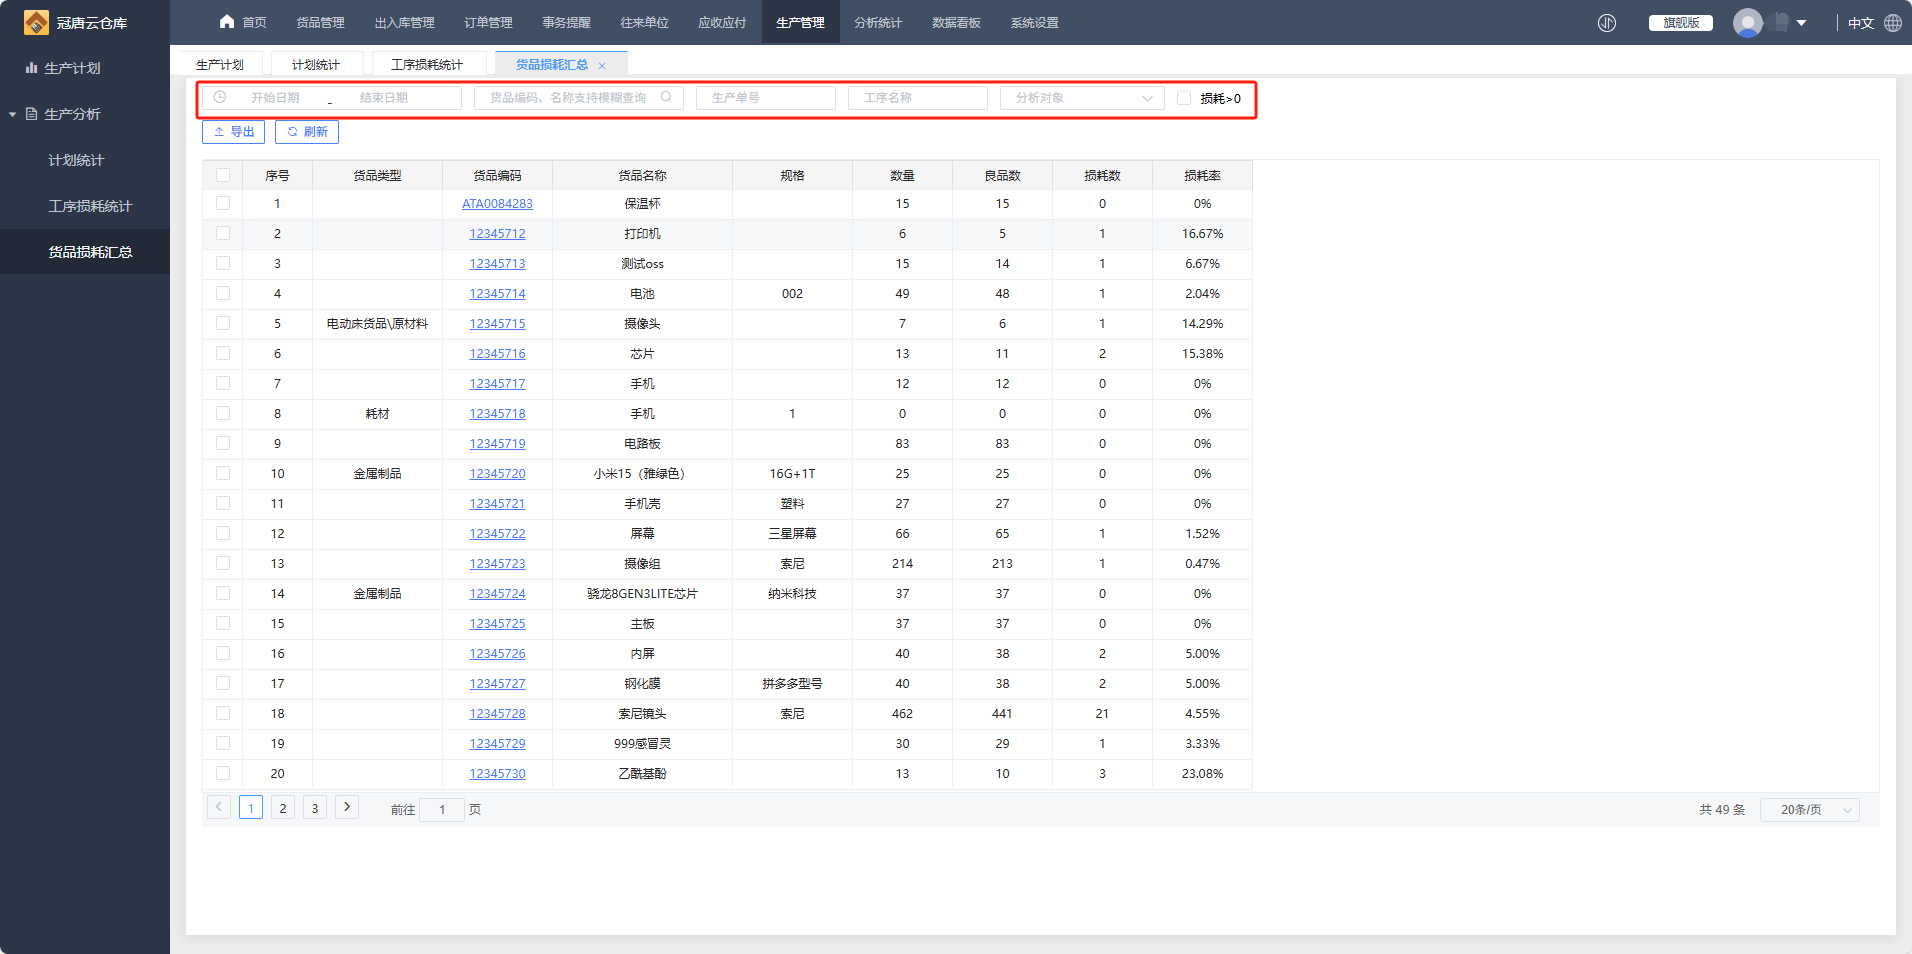
Task: Toggle the 损耗>0 checkbox
Action: pos(1184,98)
